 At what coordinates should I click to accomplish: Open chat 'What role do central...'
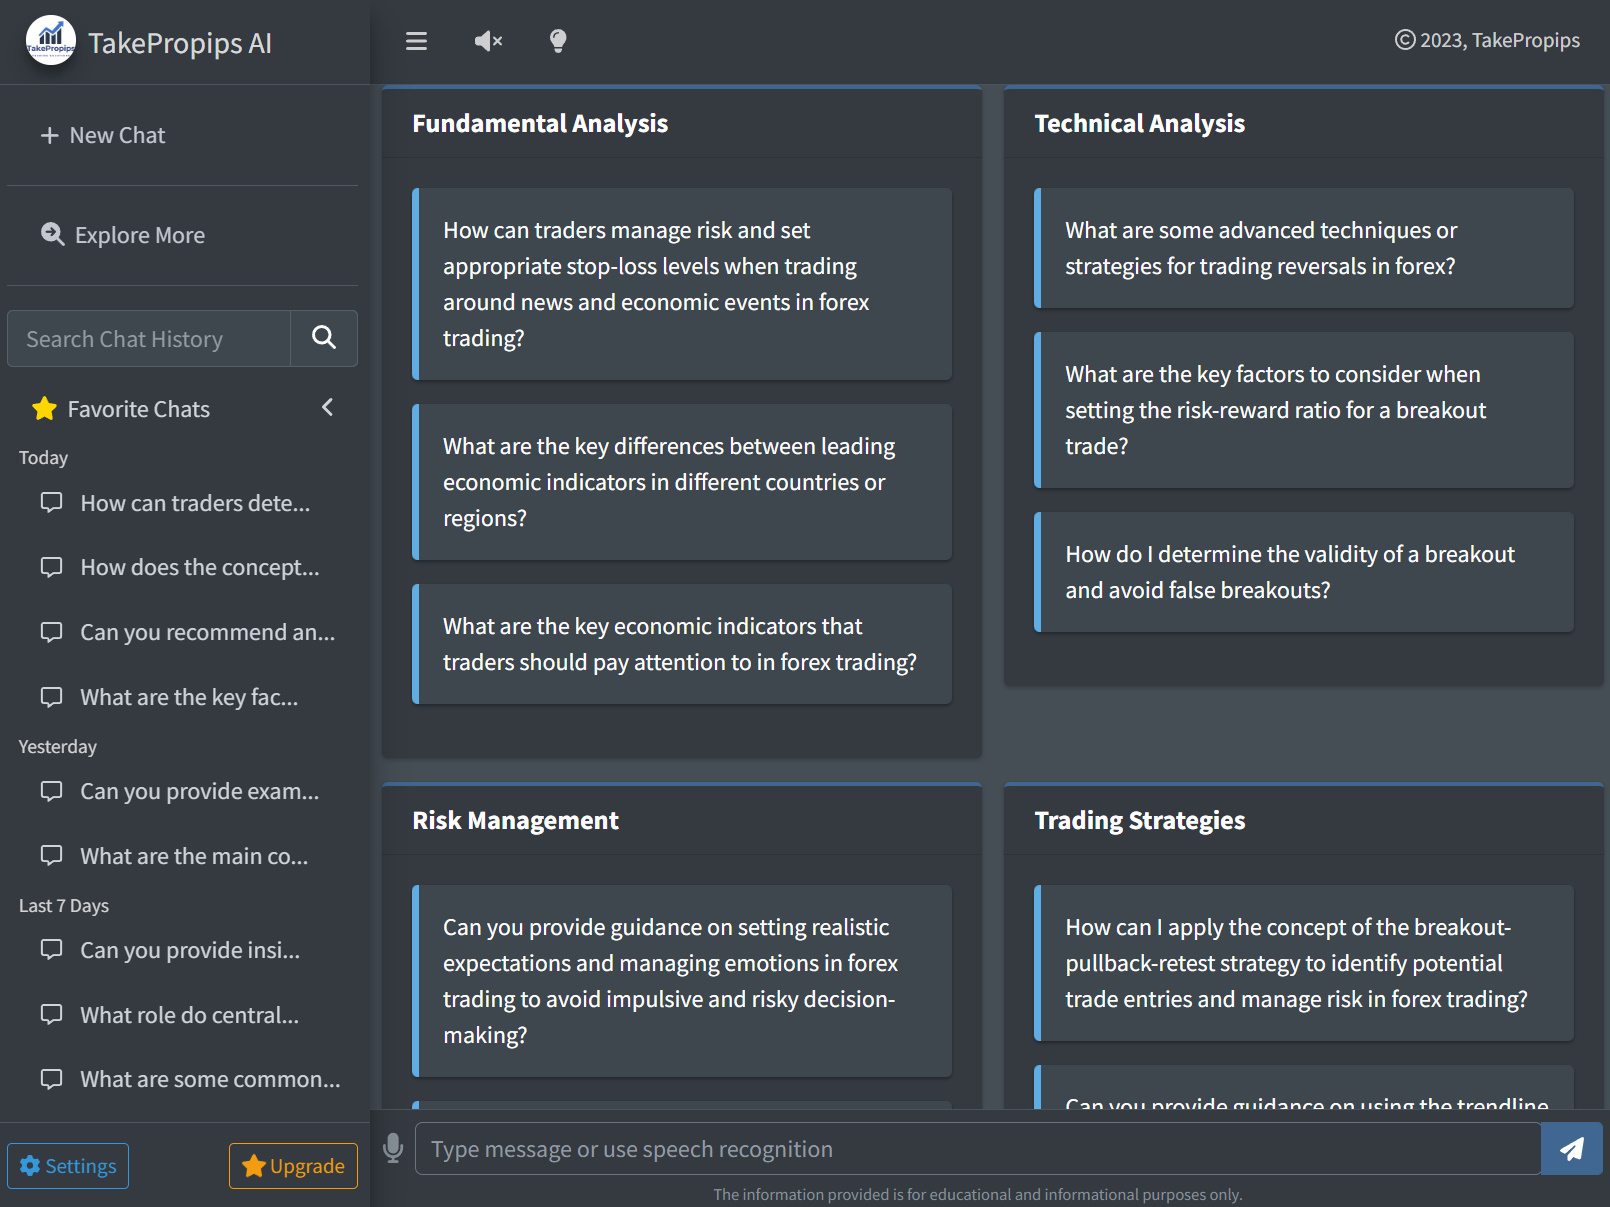pos(170,1015)
